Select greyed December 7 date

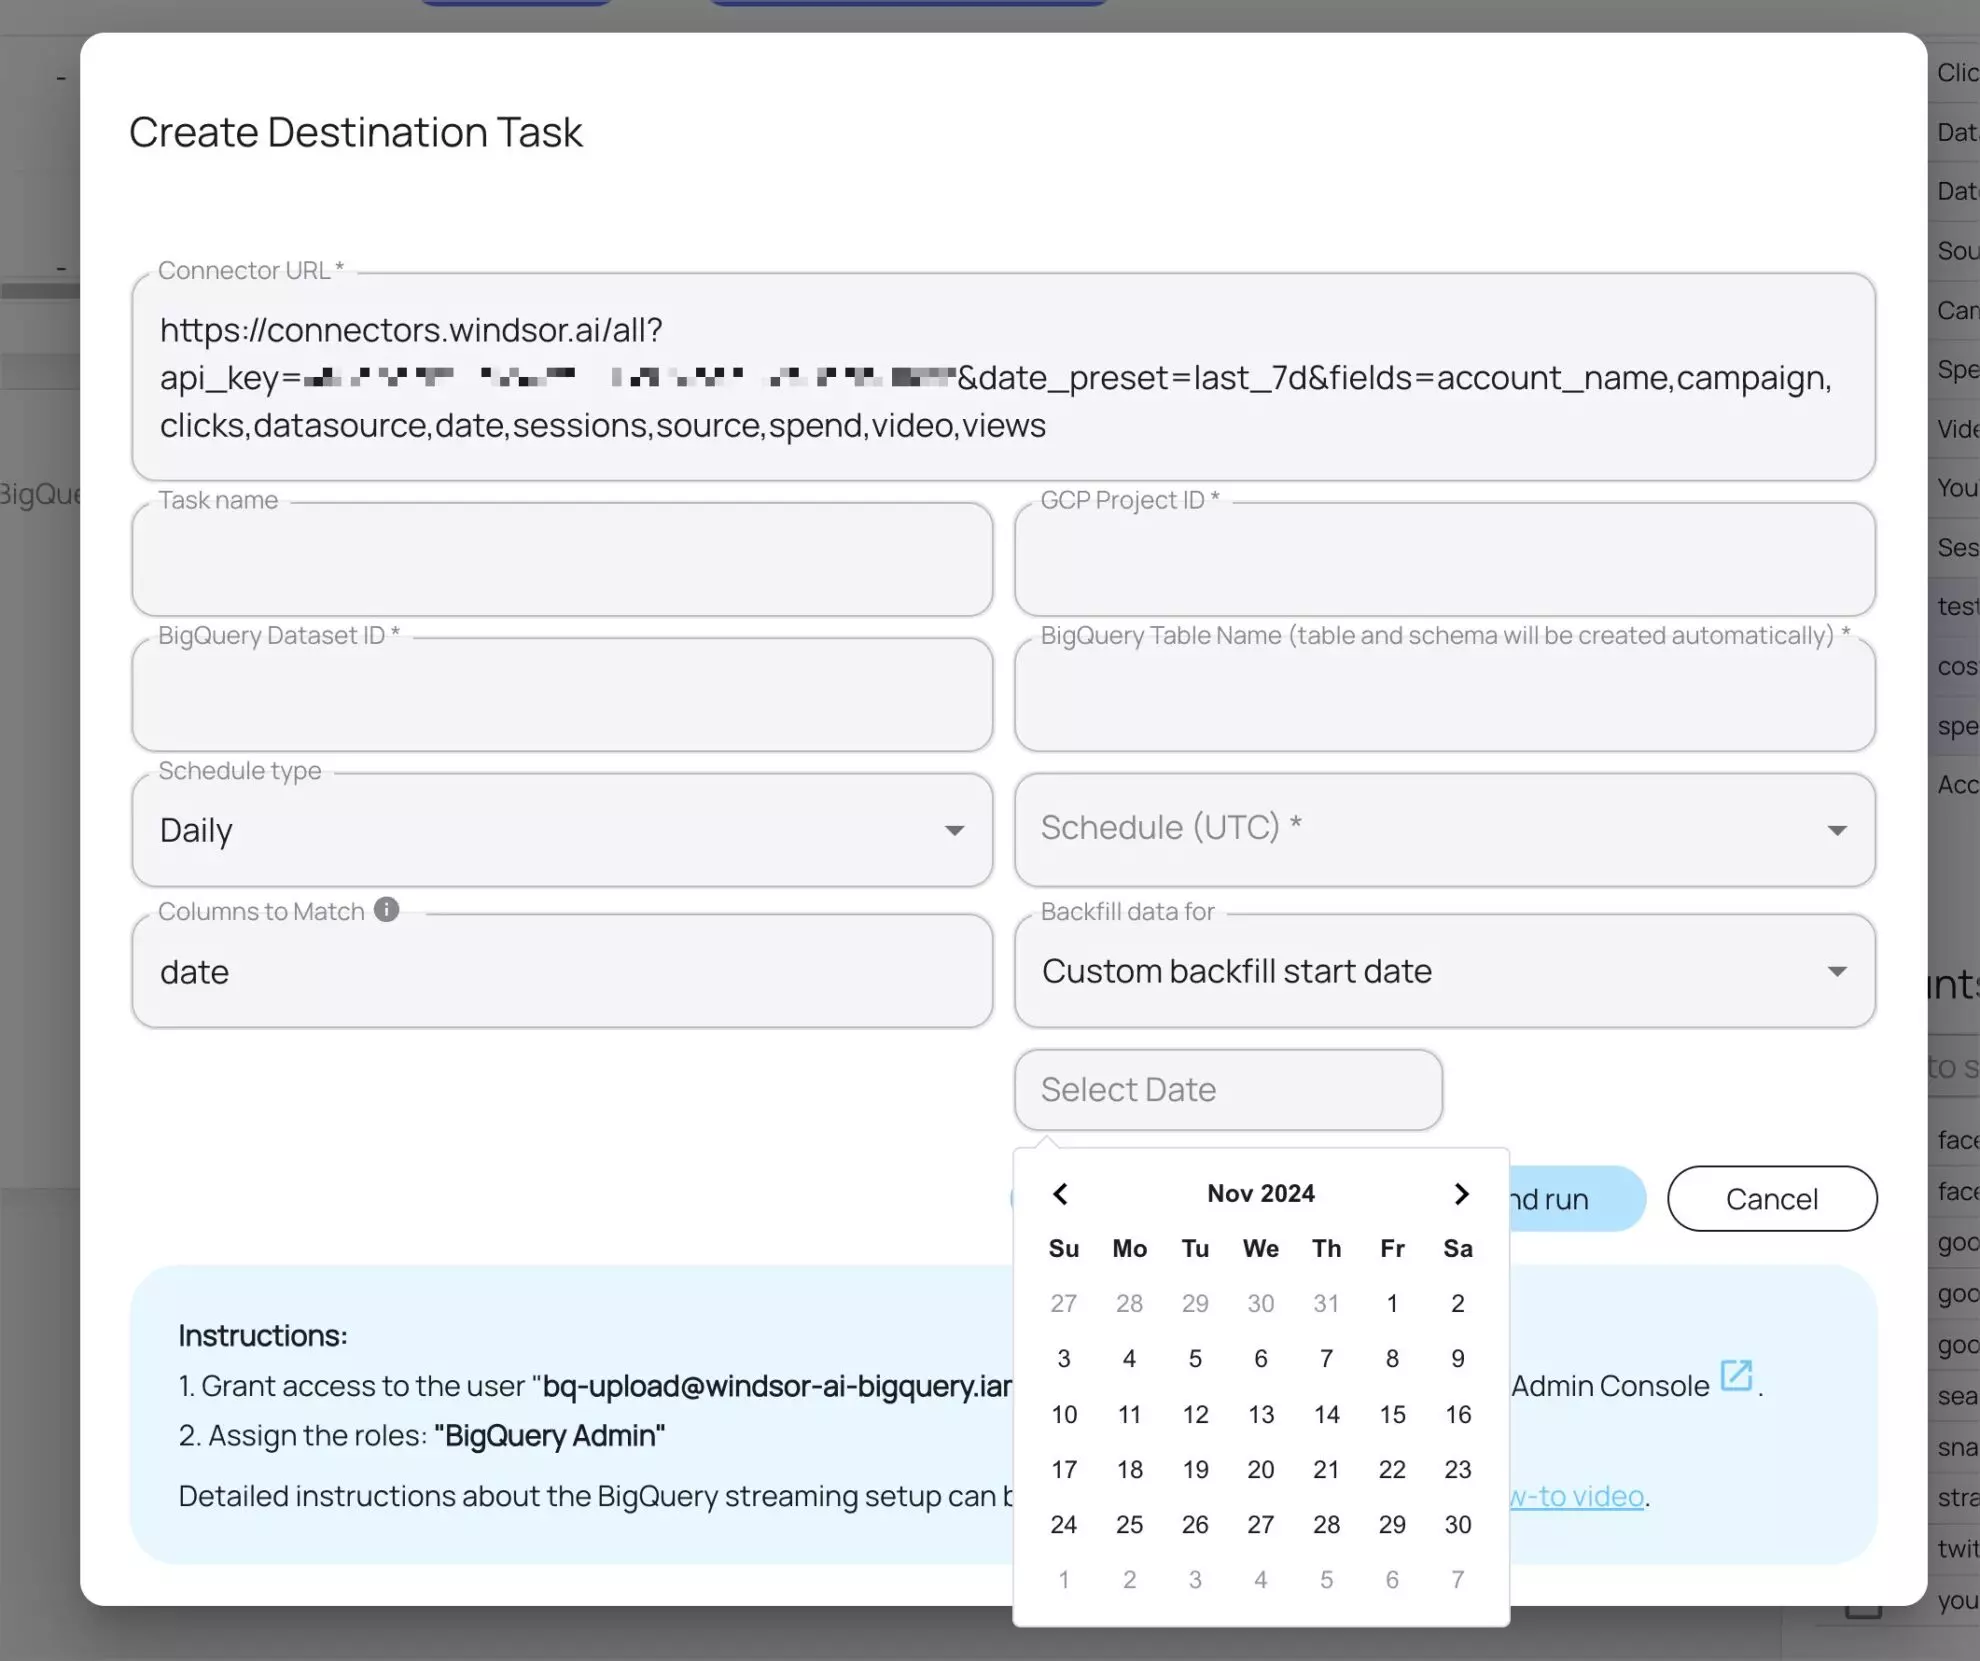point(1458,1579)
